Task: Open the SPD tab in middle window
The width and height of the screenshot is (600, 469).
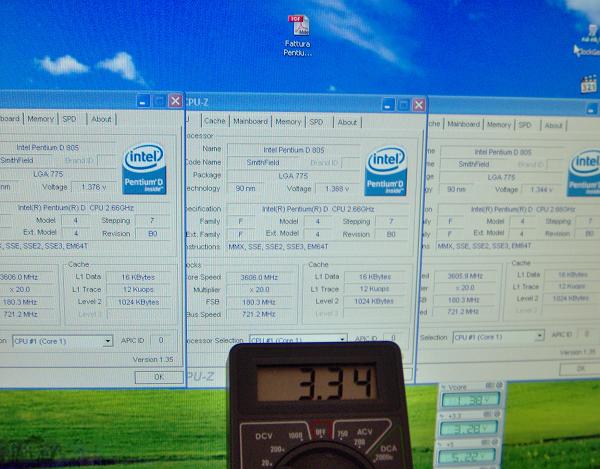Action: tap(316, 122)
